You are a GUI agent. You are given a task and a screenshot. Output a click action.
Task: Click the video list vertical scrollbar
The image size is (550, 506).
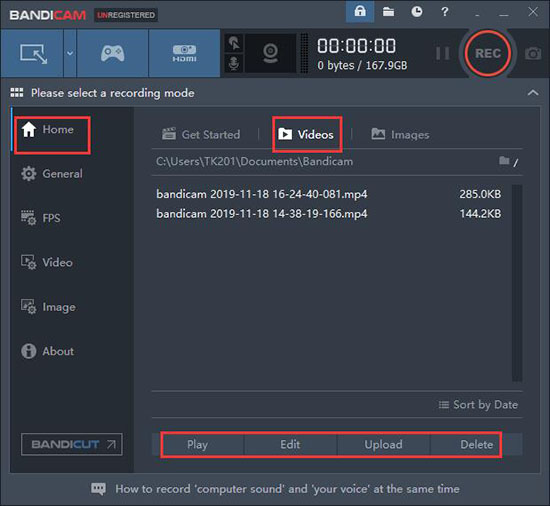pos(517,283)
